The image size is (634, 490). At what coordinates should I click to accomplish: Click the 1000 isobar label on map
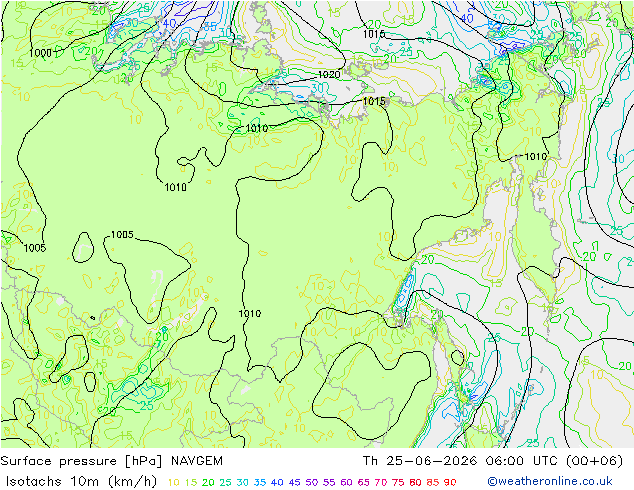click(40, 53)
